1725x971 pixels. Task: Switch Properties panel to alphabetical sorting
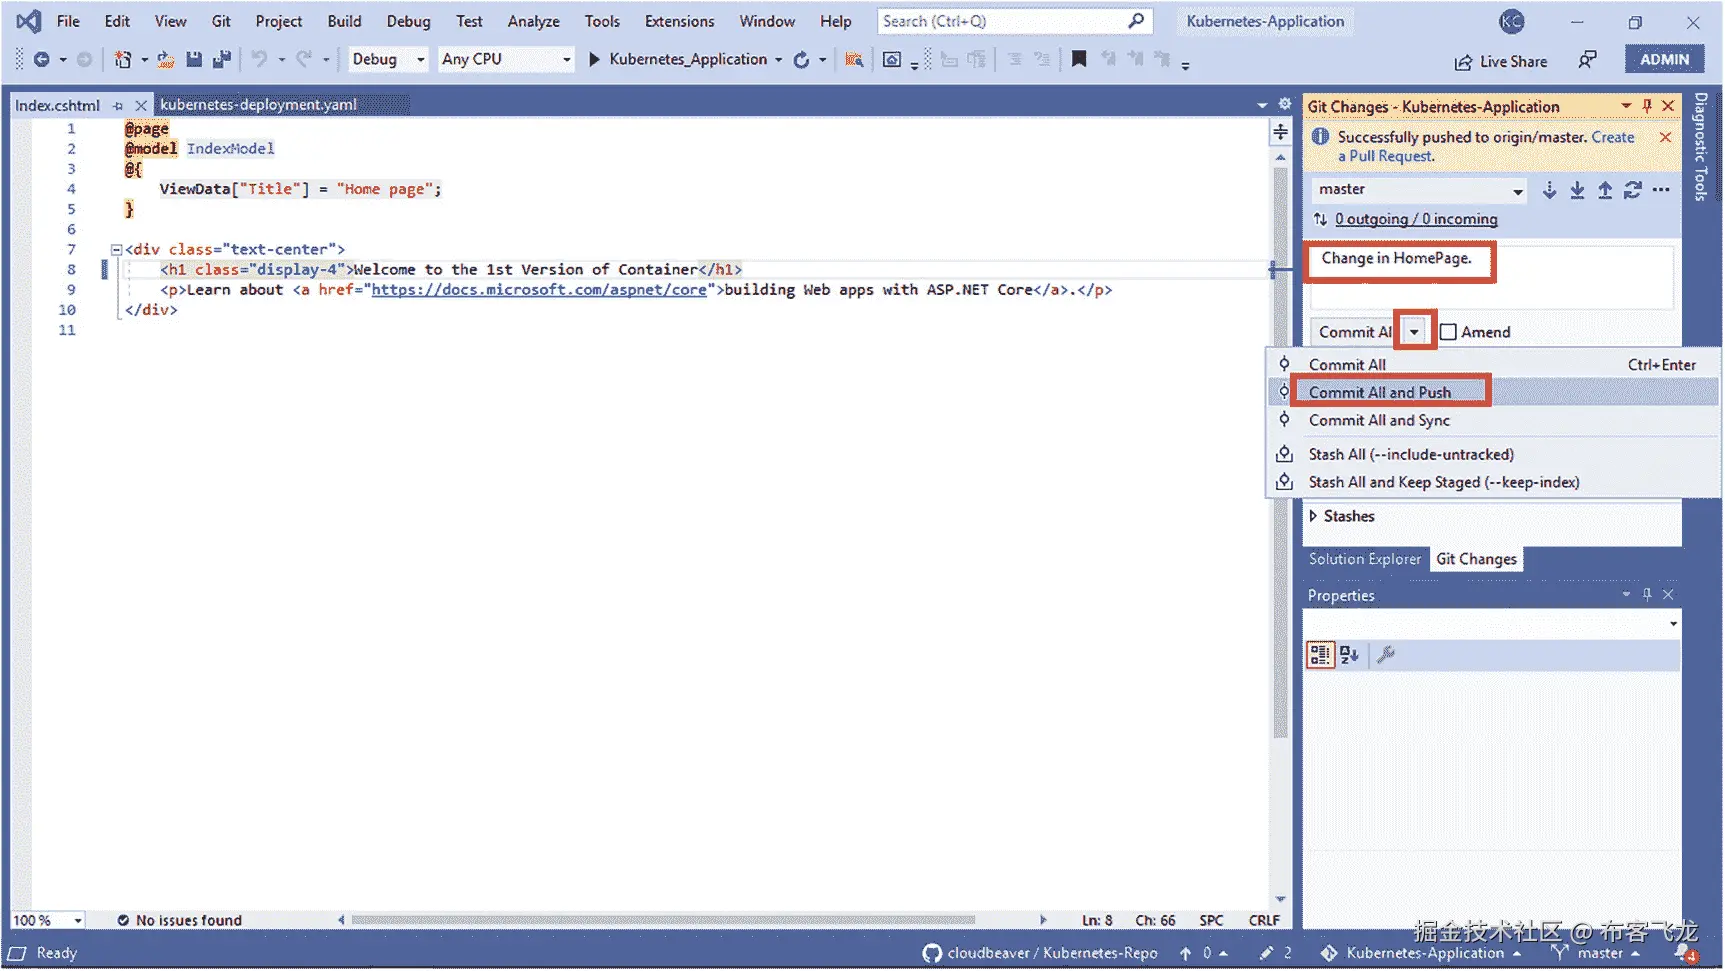[1349, 654]
